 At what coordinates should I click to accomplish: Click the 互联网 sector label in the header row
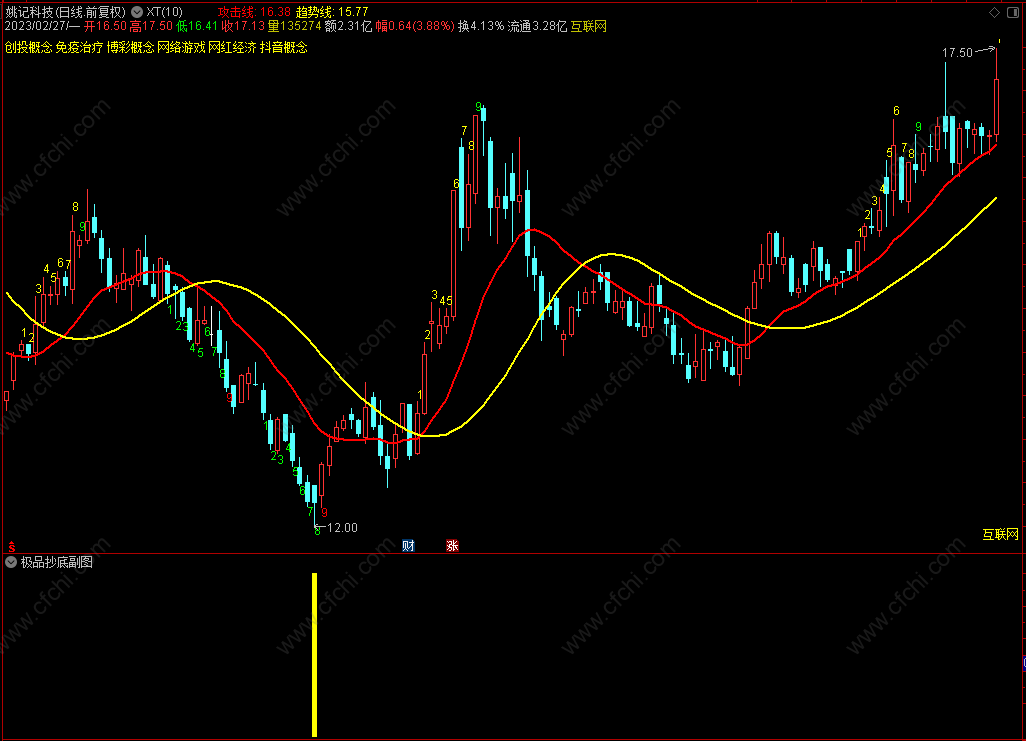tap(589, 26)
